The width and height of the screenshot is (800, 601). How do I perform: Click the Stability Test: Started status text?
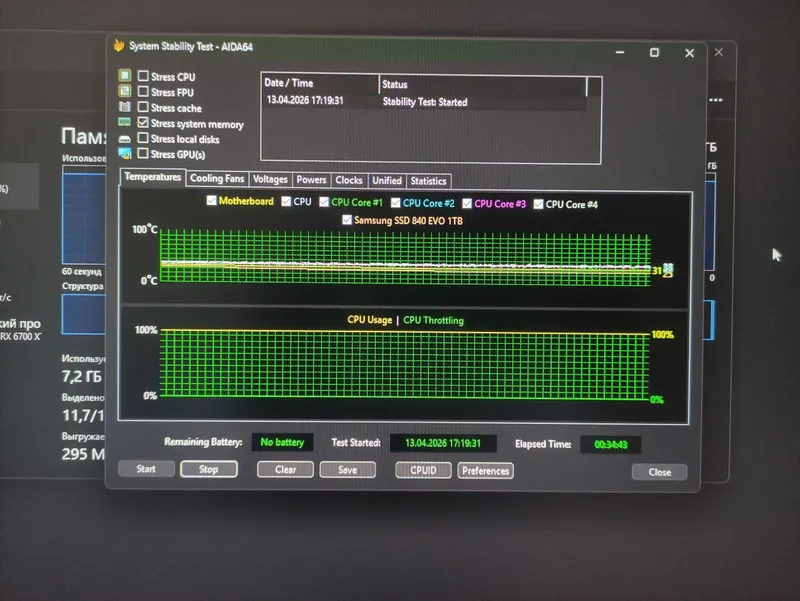coord(425,102)
